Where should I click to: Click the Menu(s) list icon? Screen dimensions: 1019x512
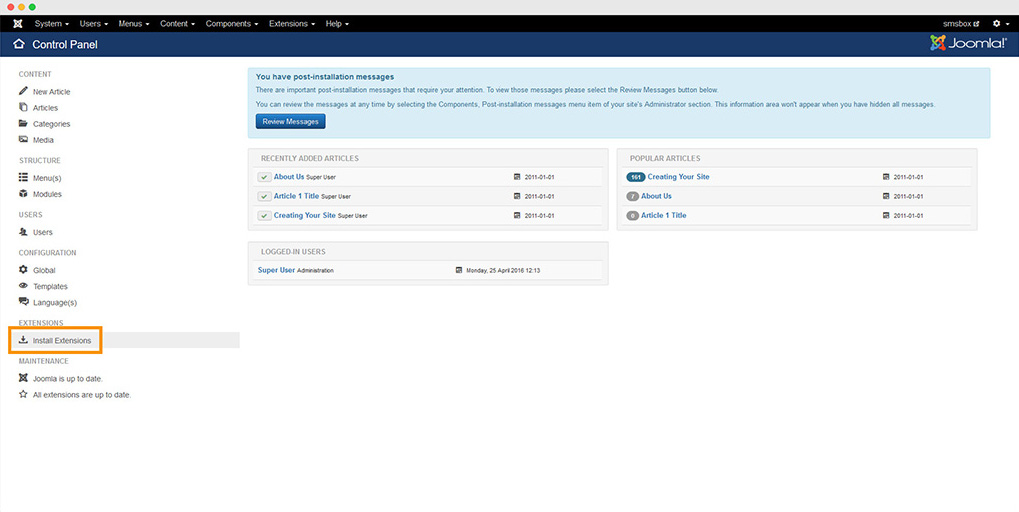coord(23,177)
